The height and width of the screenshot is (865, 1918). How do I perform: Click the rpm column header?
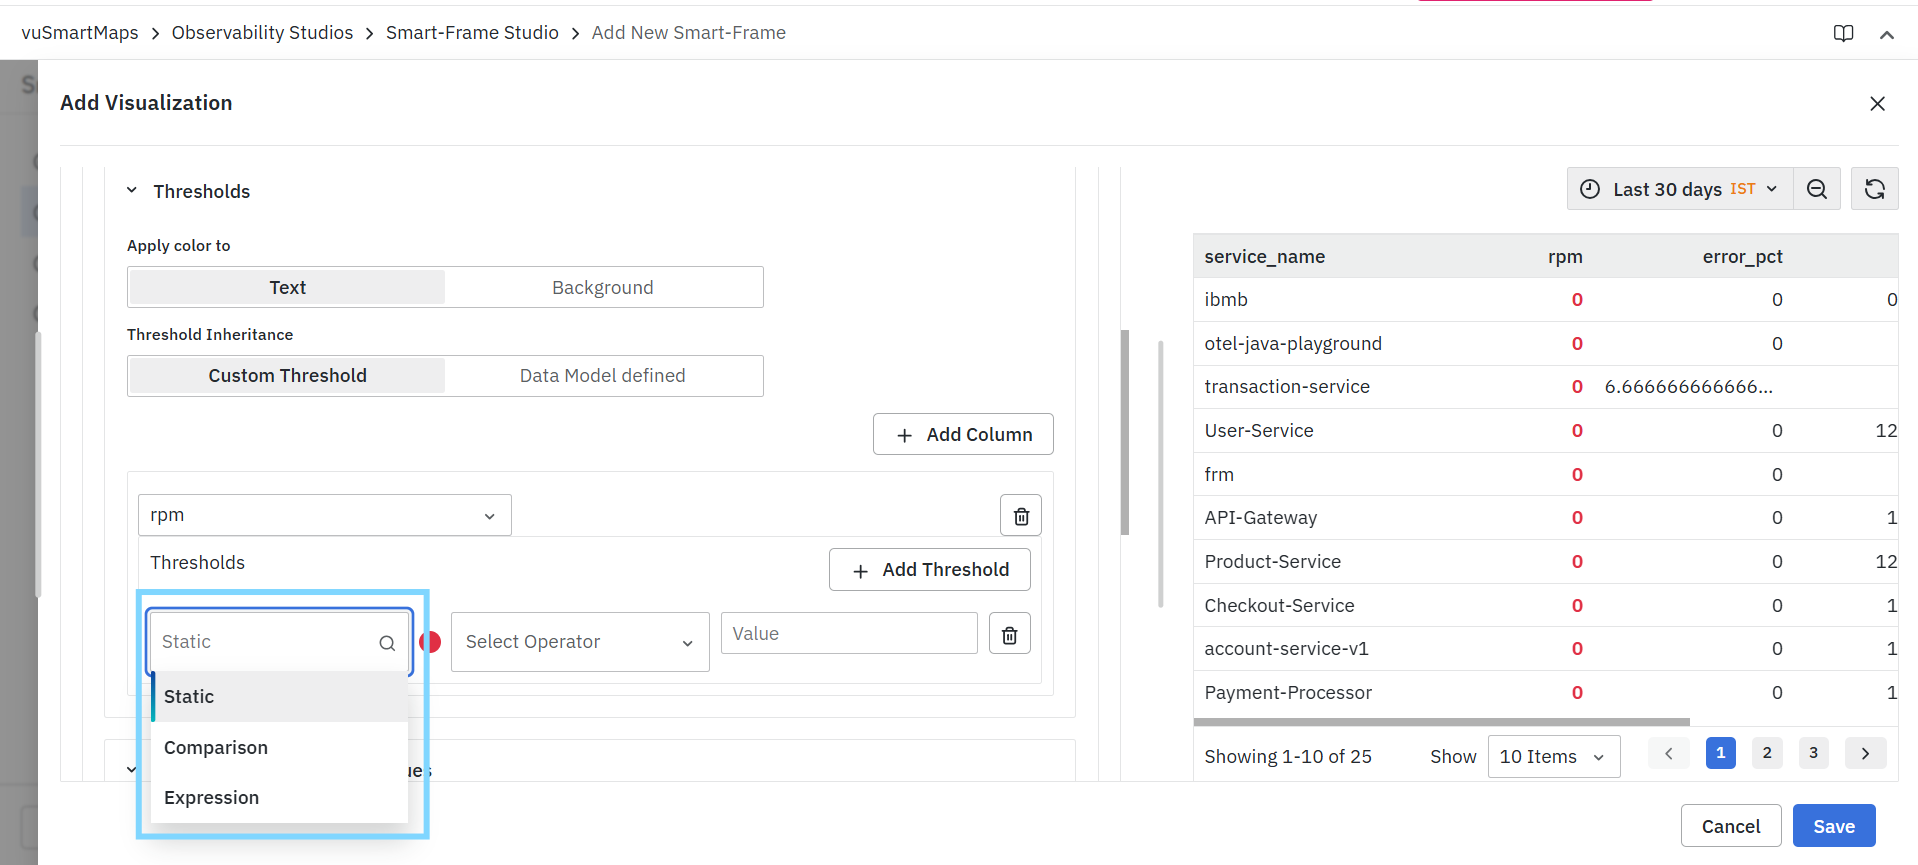point(1565,257)
